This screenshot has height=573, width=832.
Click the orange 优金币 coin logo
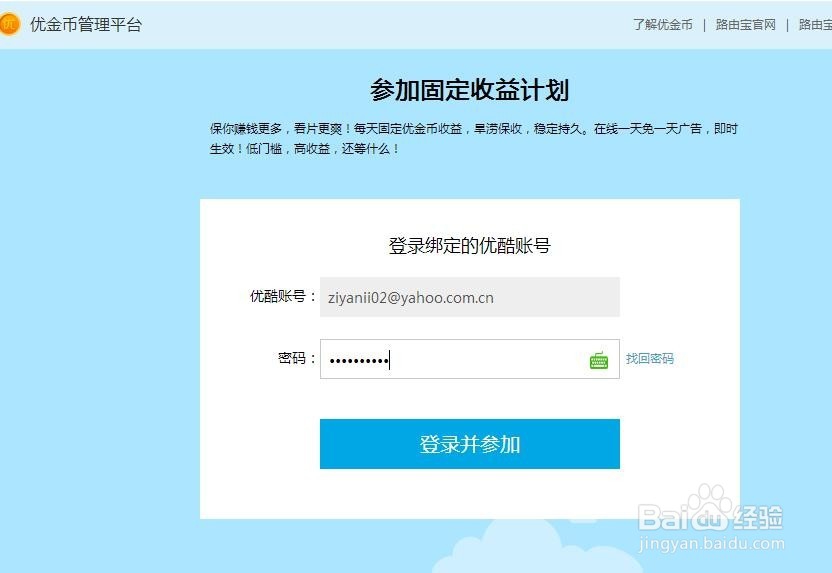pyautogui.click(x=9, y=24)
